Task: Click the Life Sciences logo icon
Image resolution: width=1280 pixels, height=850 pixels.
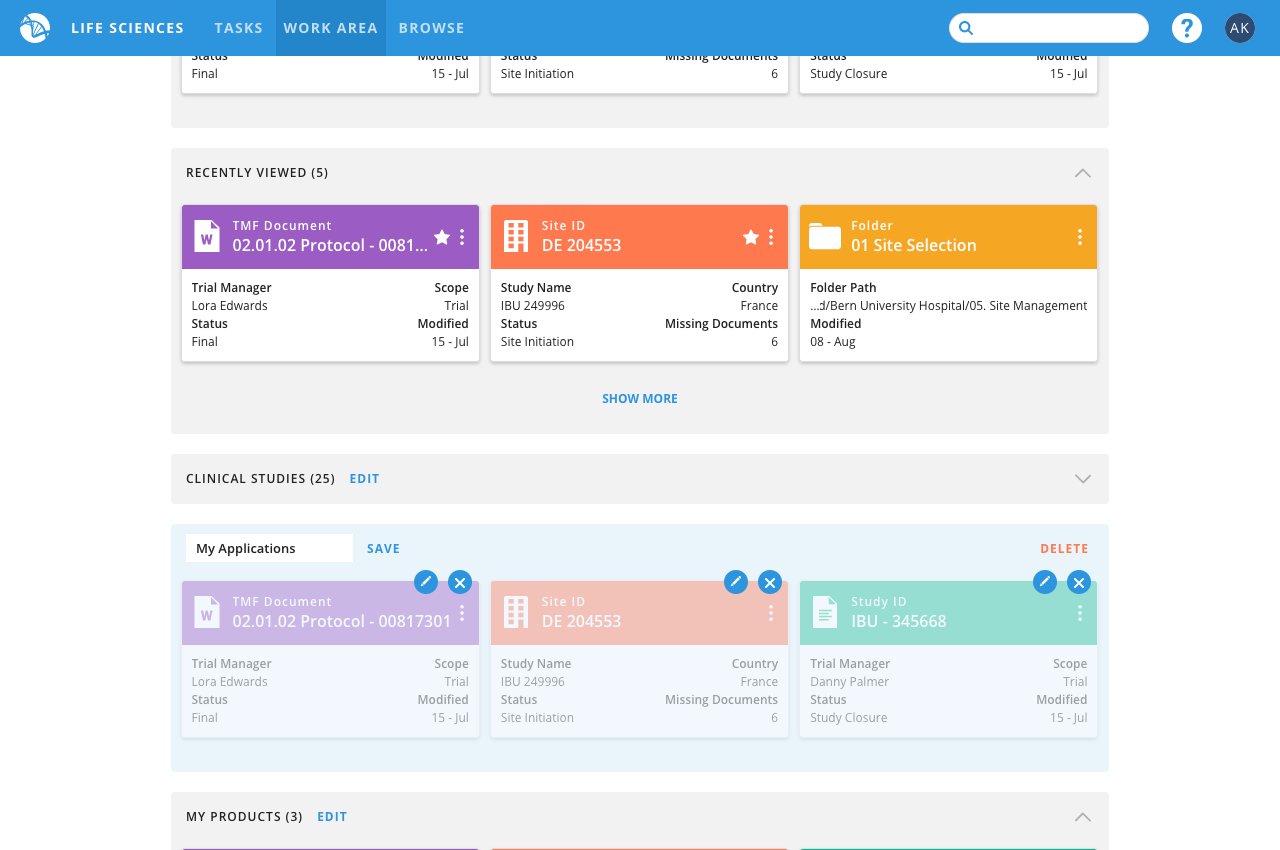Action: tap(35, 28)
